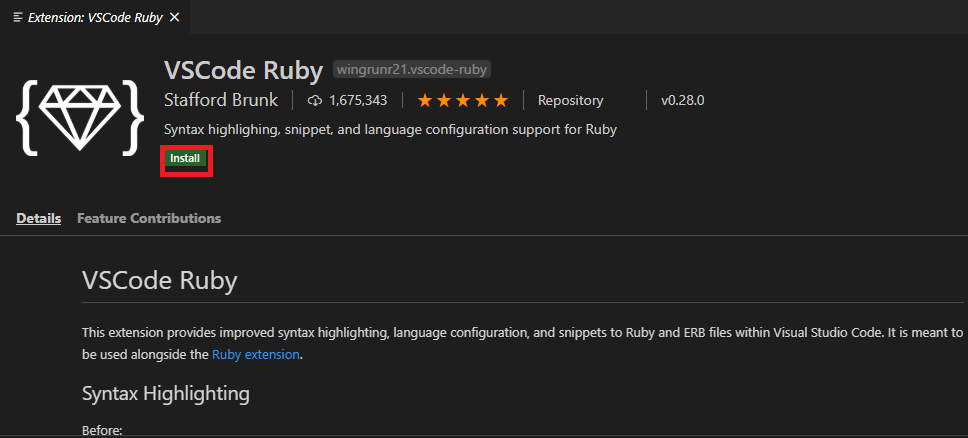
Task: Click the Install button
Action: tap(185, 159)
